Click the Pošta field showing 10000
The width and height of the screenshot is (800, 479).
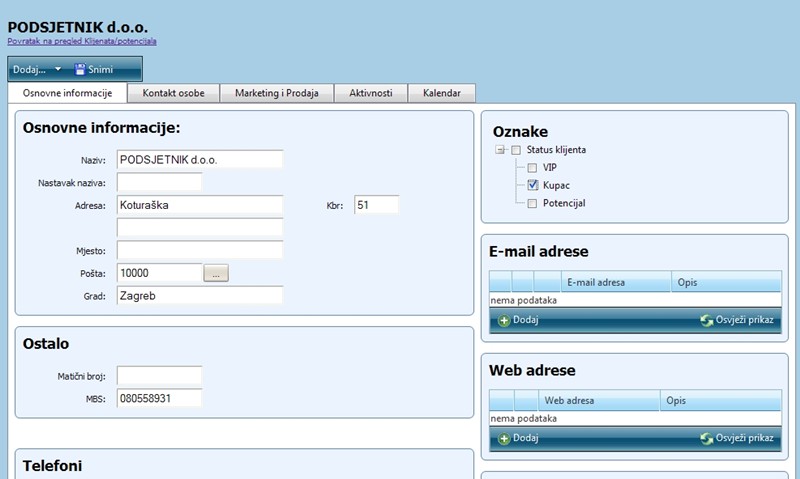pyautogui.click(x=160, y=273)
